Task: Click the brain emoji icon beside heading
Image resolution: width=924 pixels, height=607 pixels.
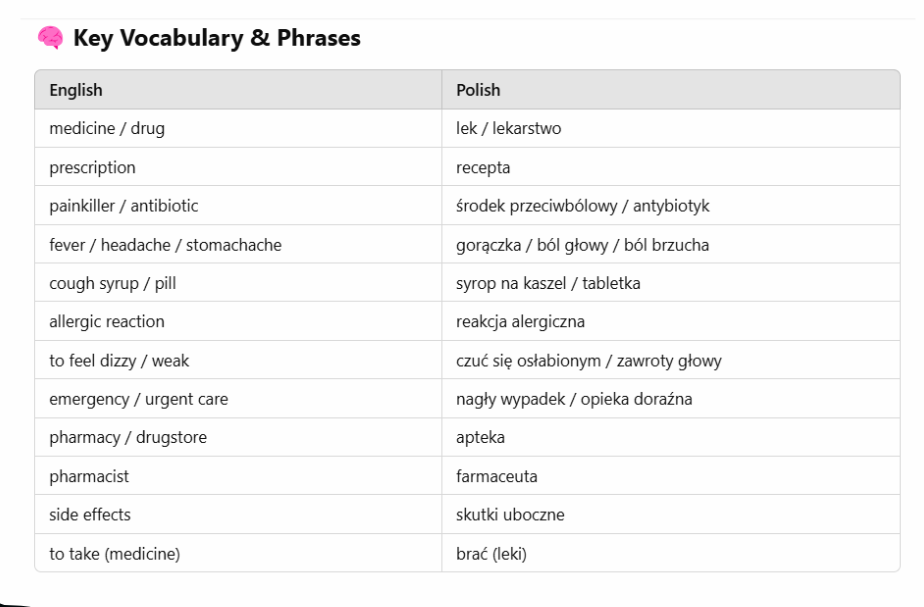Action: 48,39
